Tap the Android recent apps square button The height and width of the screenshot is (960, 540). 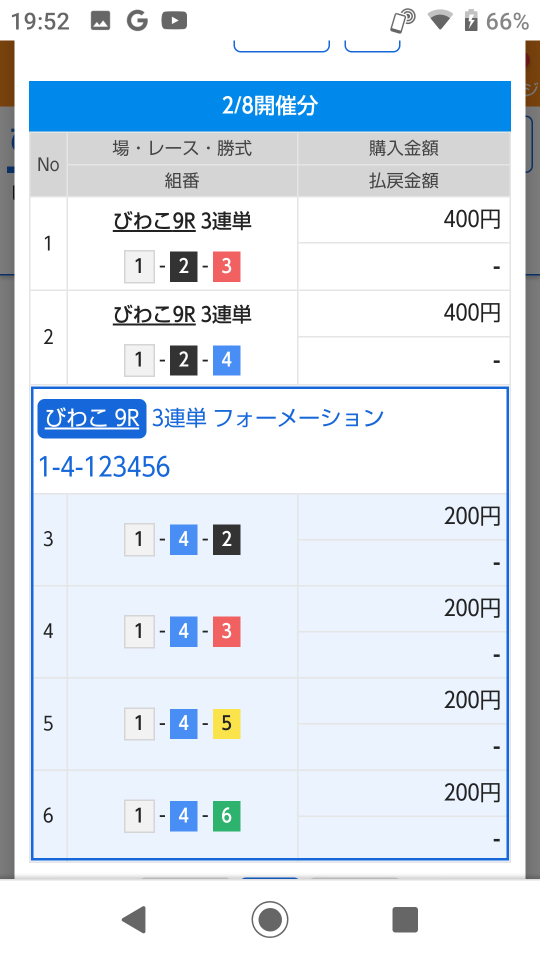[405, 919]
